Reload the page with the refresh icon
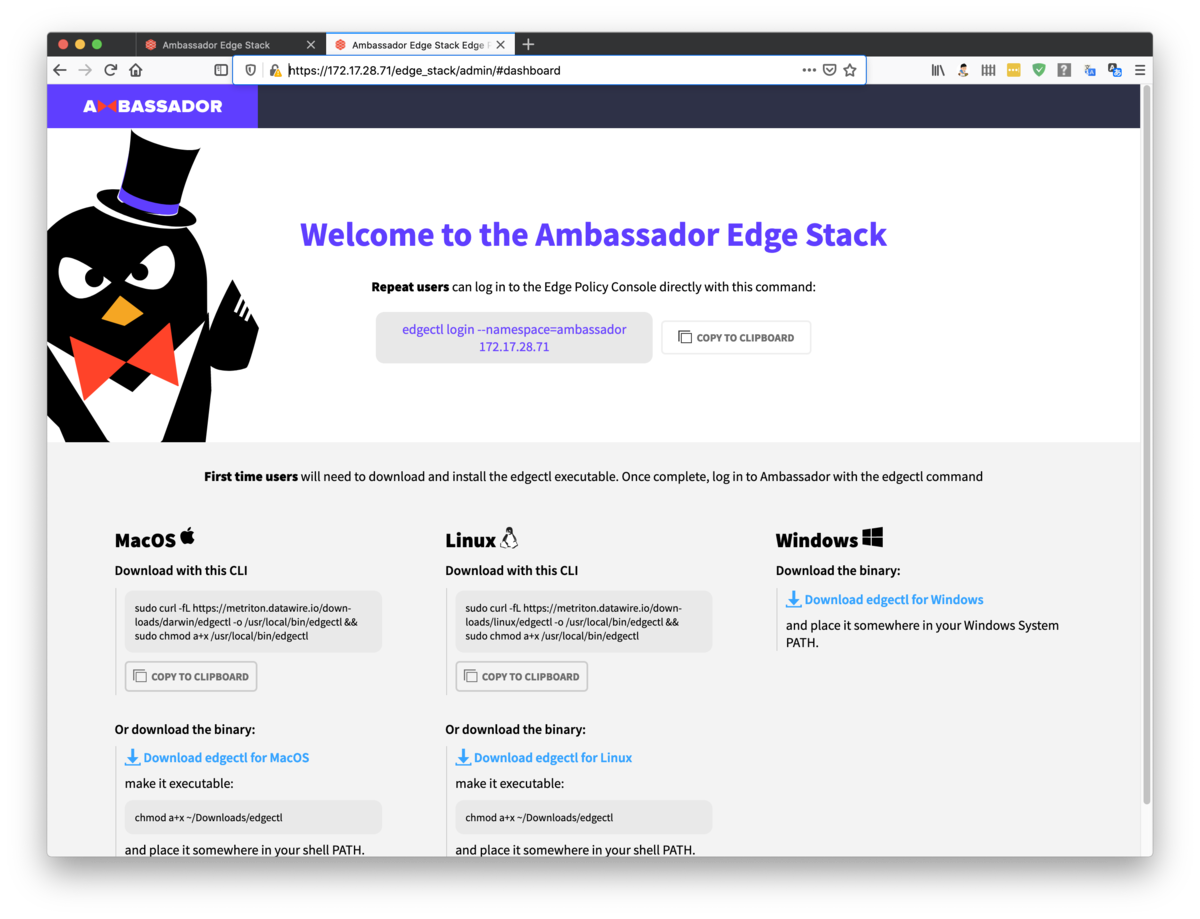The image size is (1200, 919). (111, 71)
